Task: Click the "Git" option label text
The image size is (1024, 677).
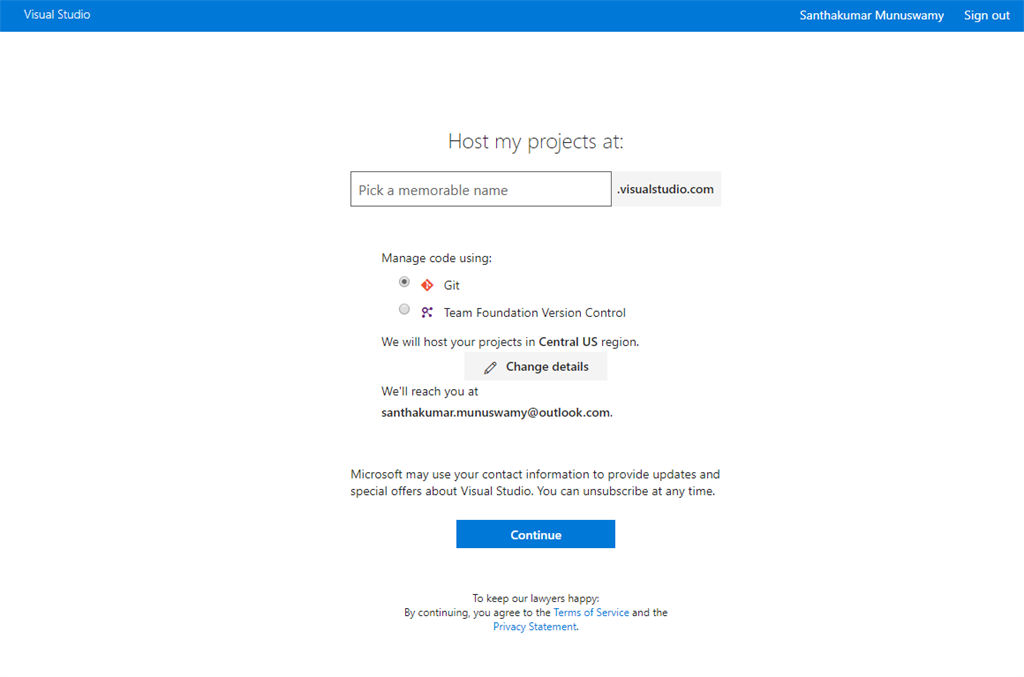Action: click(x=452, y=286)
